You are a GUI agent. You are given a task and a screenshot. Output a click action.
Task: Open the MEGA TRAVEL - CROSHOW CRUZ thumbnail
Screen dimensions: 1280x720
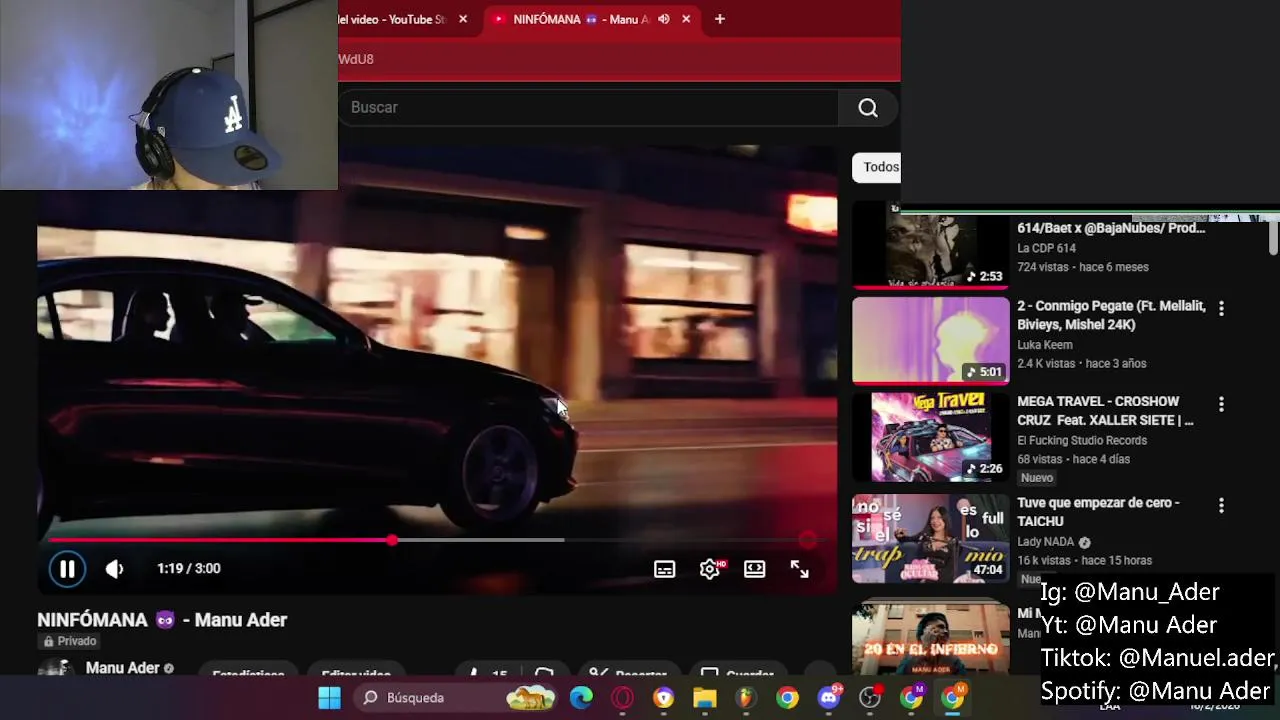931,437
